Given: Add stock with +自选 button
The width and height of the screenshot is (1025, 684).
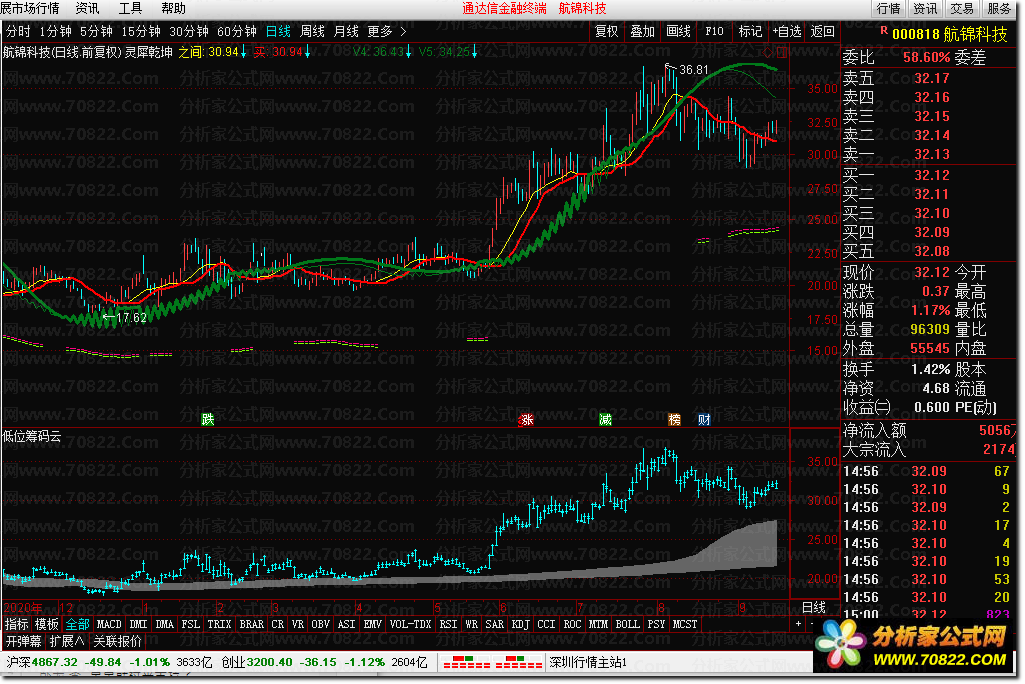Looking at the screenshot, I should point(786,31).
